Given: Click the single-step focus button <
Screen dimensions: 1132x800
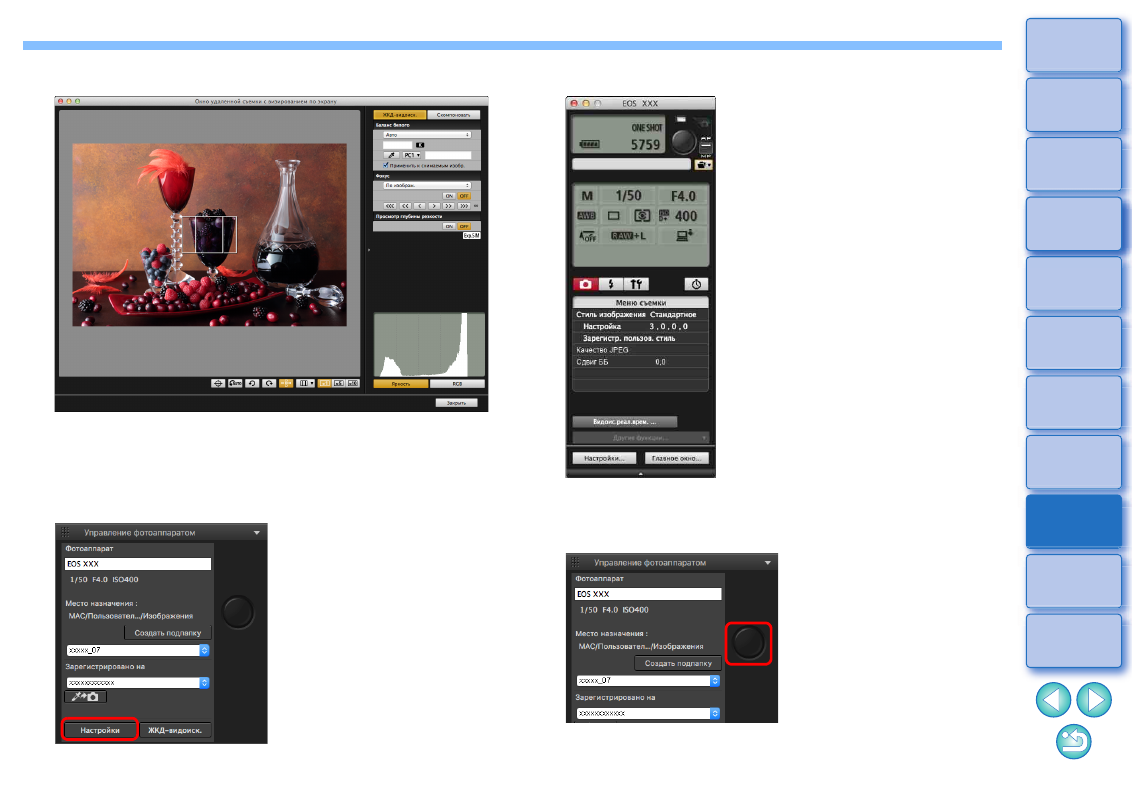Looking at the screenshot, I should point(420,206).
